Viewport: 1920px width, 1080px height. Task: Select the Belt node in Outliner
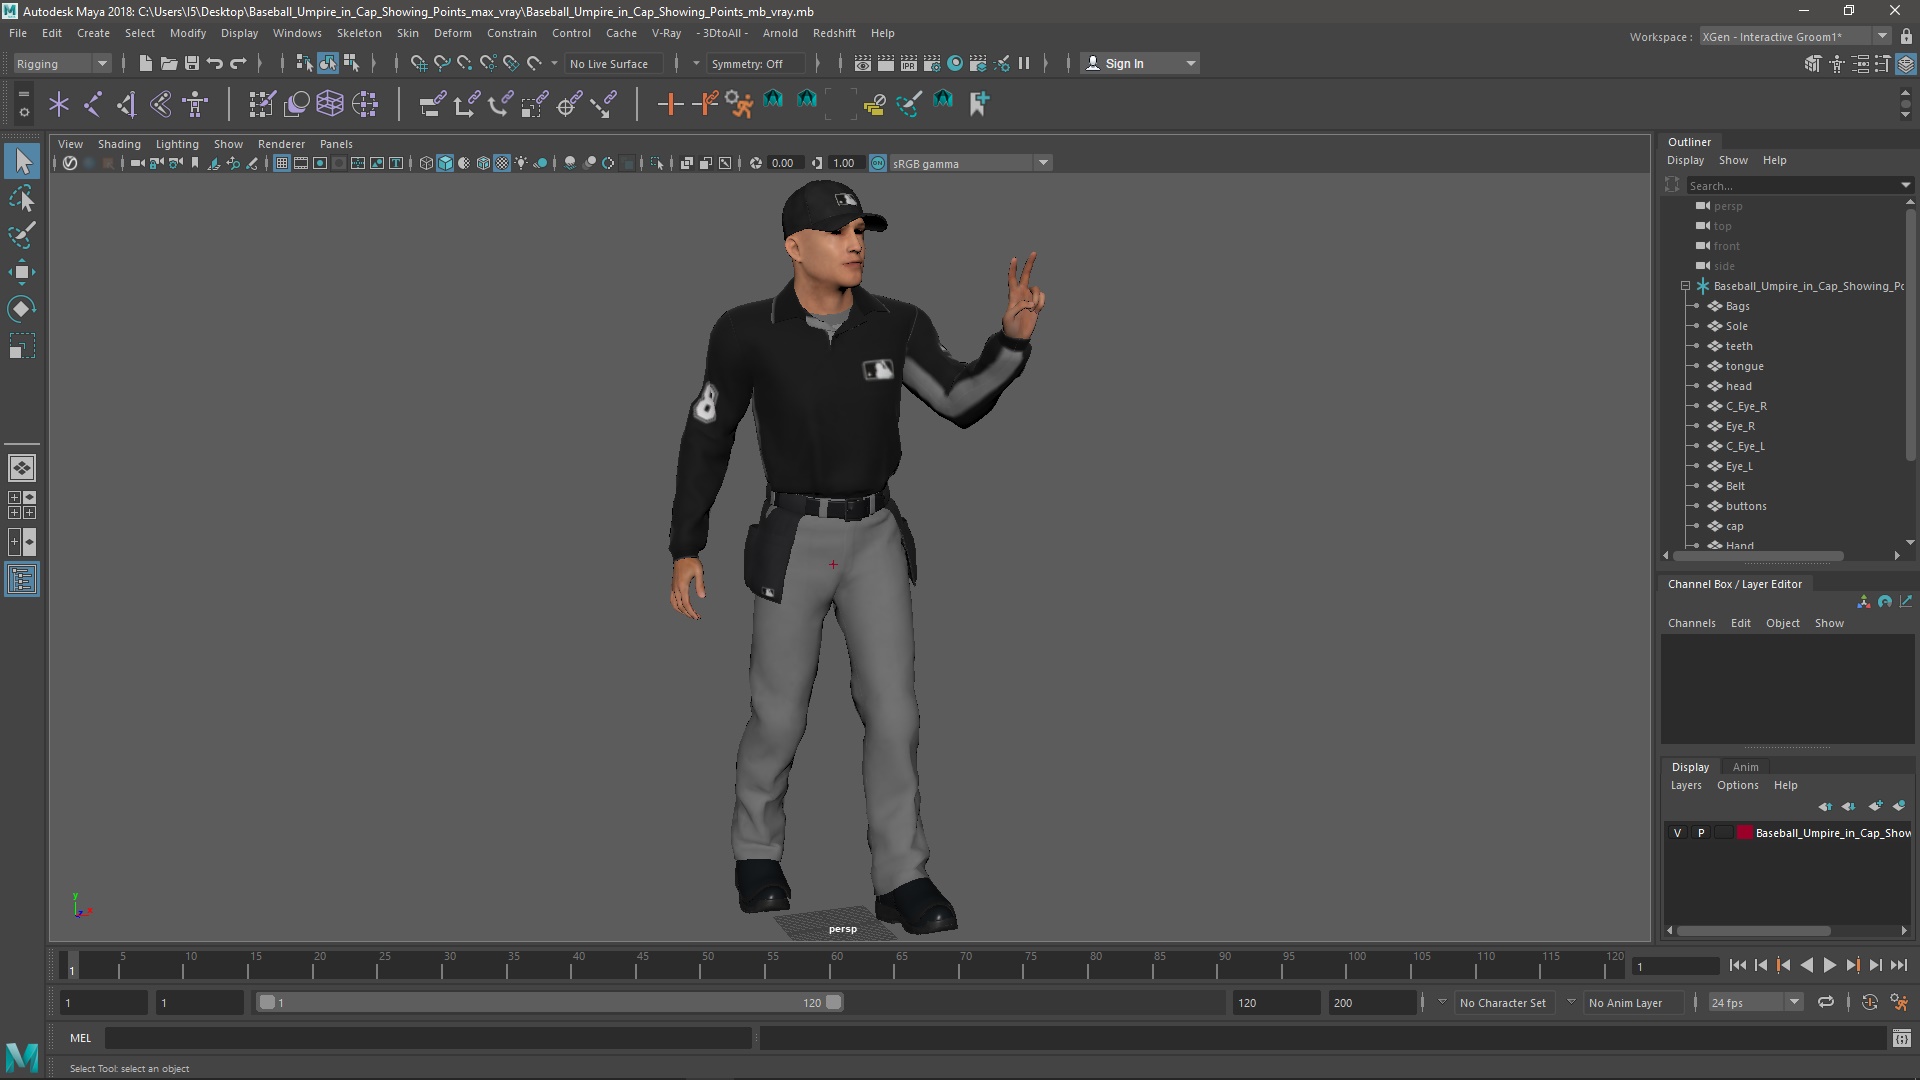(x=1735, y=486)
